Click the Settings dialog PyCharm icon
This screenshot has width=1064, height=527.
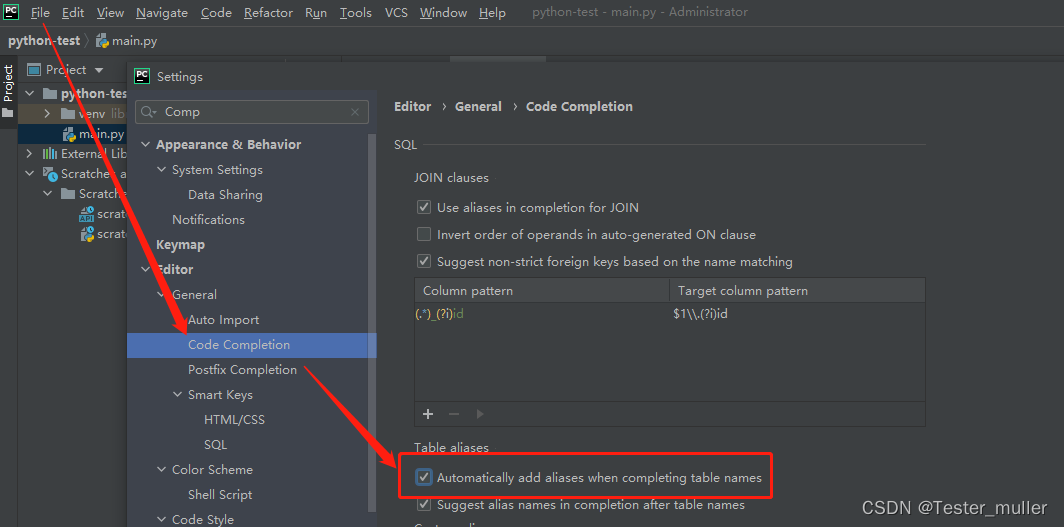(142, 76)
